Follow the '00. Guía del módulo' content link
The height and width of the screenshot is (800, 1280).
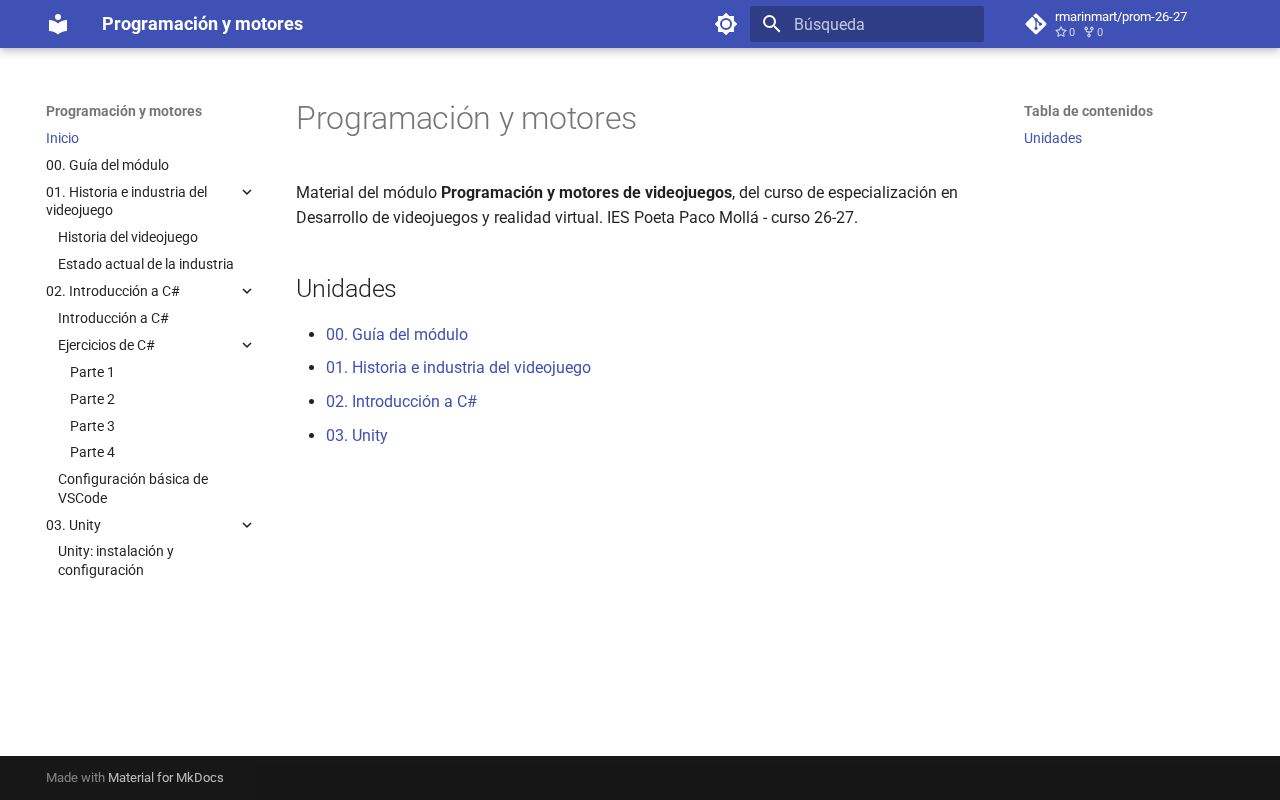[x=397, y=334]
